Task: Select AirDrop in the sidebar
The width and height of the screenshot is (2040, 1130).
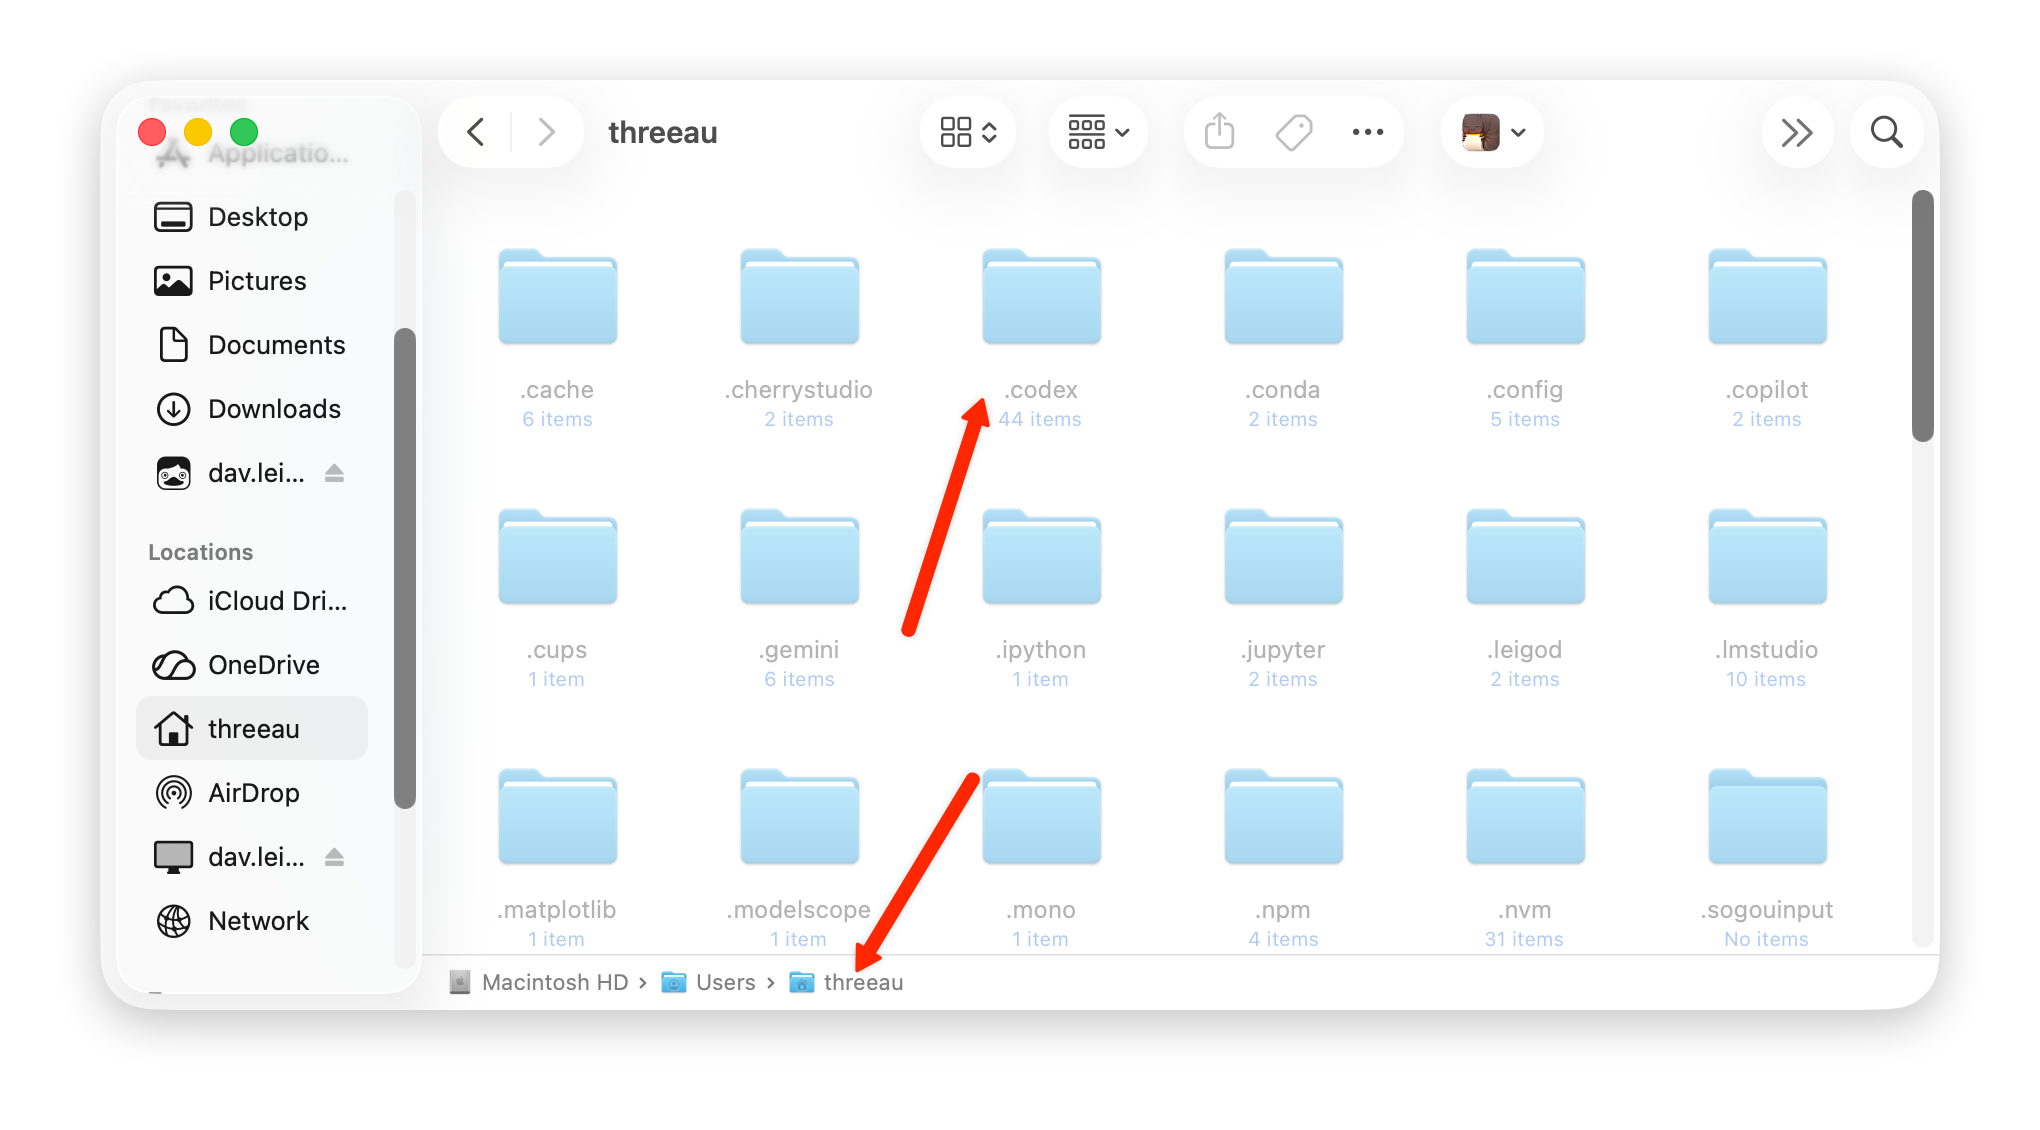Action: pyautogui.click(x=252, y=793)
